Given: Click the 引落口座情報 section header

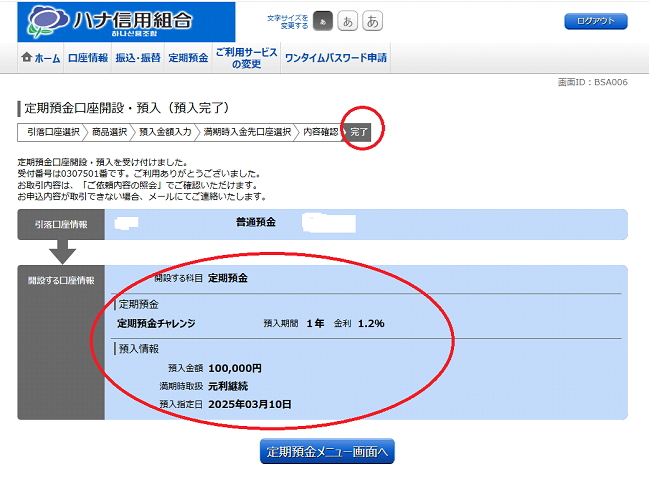Looking at the screenshot, I should click(x=61, y=225).
